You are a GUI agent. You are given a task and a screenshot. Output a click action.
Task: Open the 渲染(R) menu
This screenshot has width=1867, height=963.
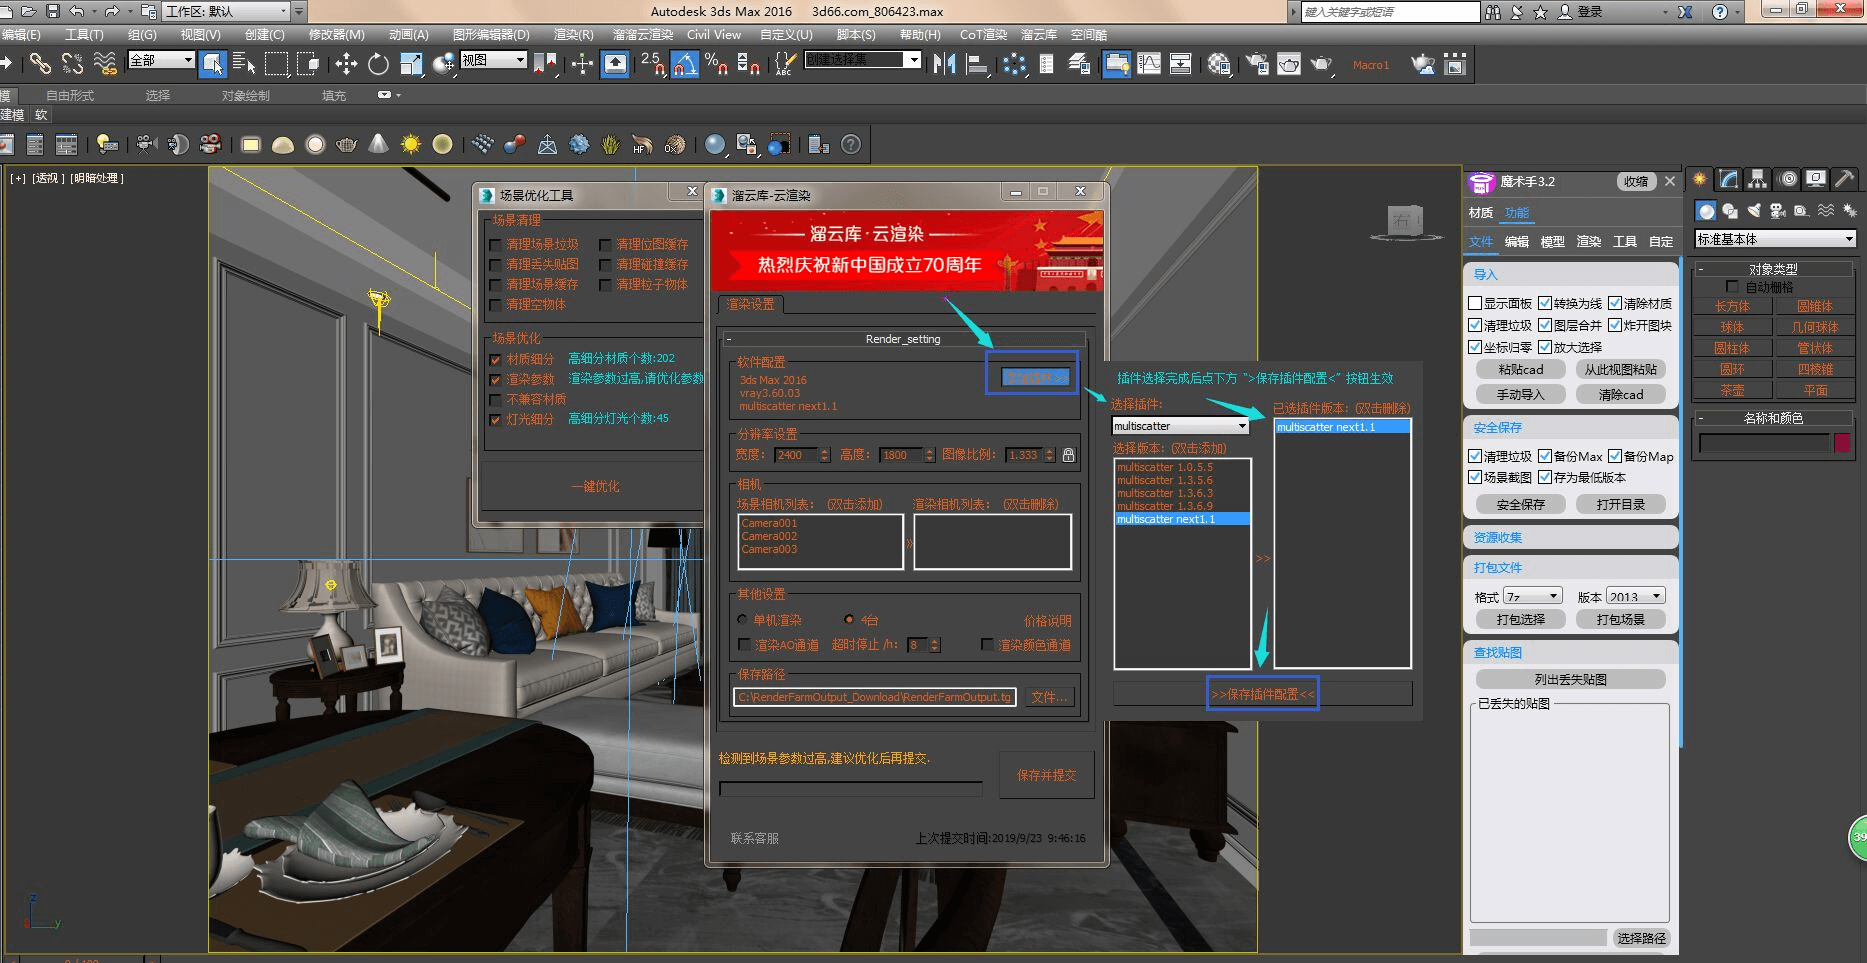coord(573,34)
